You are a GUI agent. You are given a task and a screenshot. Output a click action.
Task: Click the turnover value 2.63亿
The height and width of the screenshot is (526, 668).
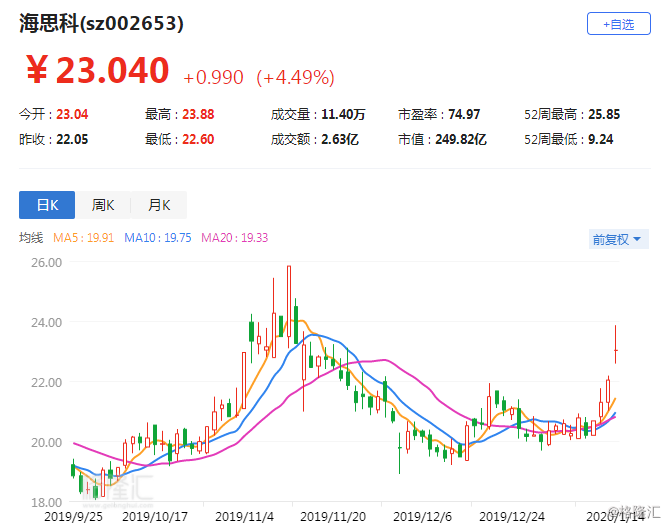[340, 139]
